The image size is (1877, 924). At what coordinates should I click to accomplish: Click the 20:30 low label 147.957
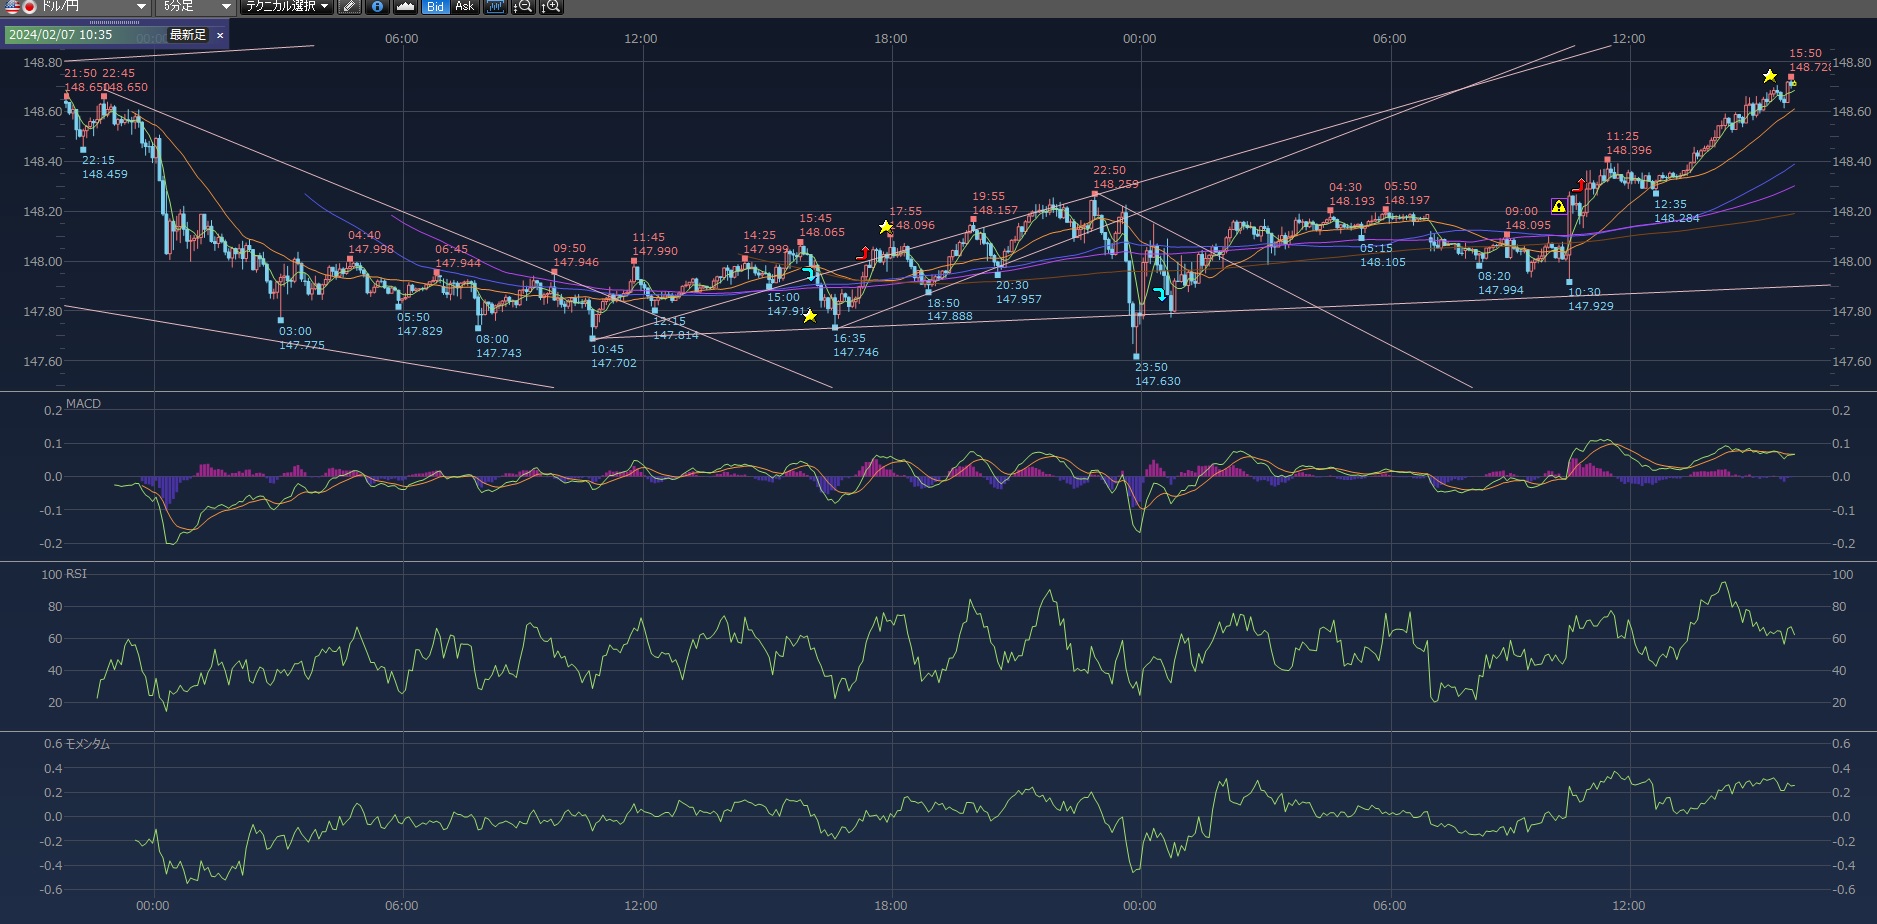[1019, 292]
